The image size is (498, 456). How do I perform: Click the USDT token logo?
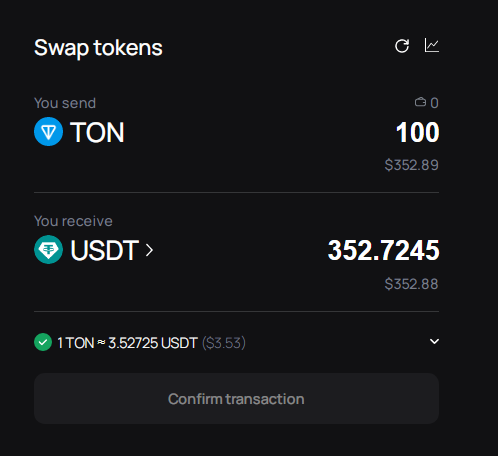click(x=48, y=250)
